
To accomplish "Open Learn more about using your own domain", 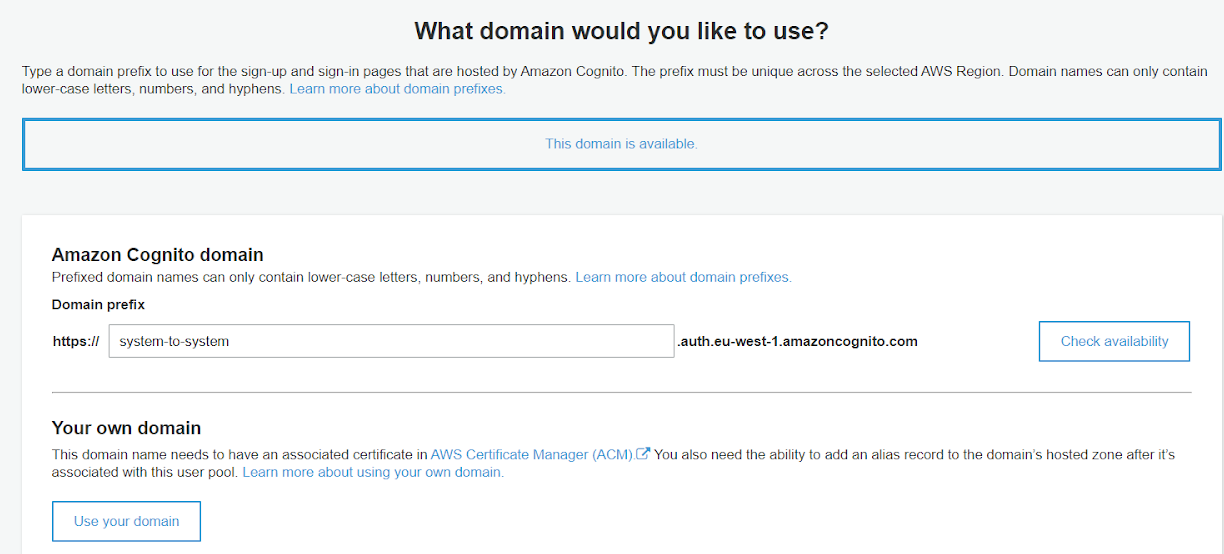I will pos(373,472).
